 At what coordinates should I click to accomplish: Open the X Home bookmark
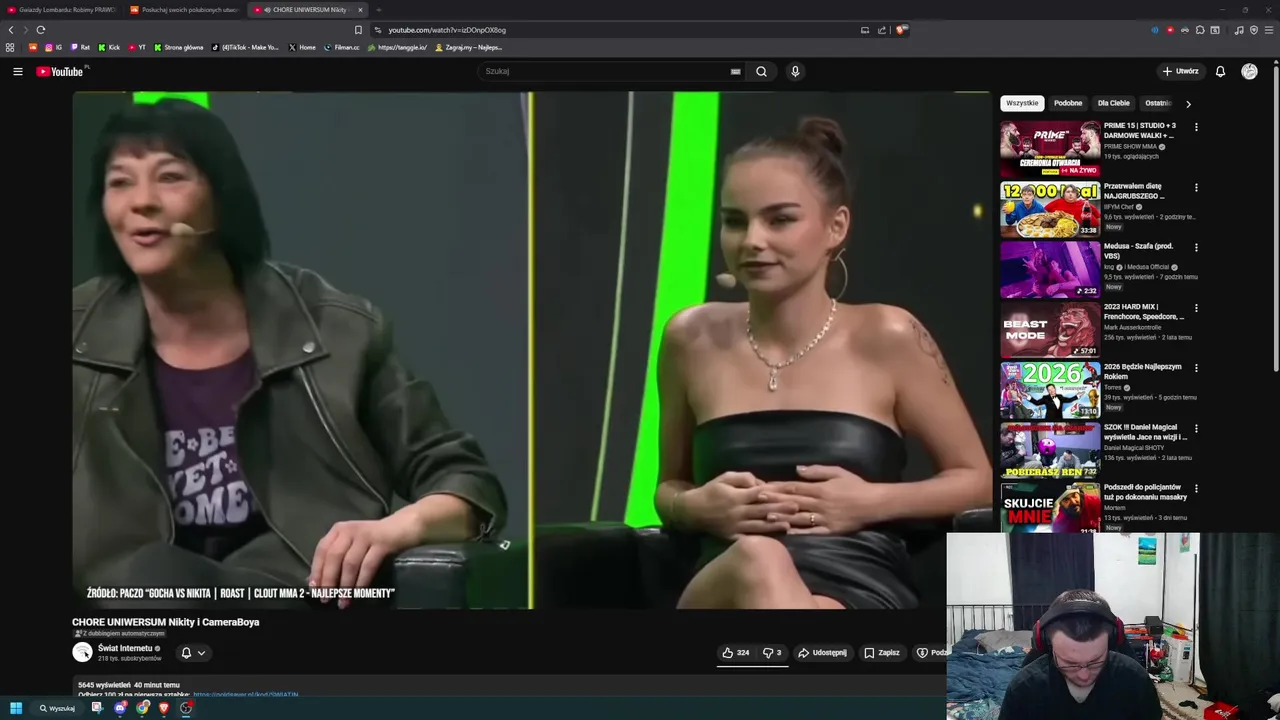tap(302, 47)
